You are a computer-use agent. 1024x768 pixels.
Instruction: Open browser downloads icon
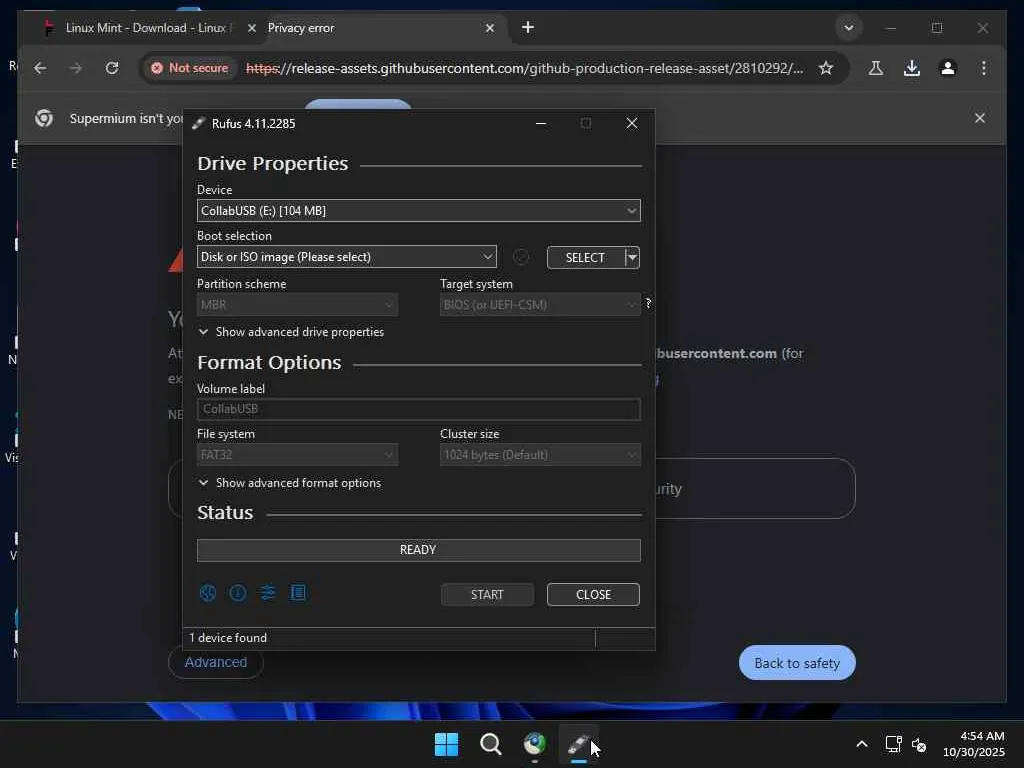(912, 68)
